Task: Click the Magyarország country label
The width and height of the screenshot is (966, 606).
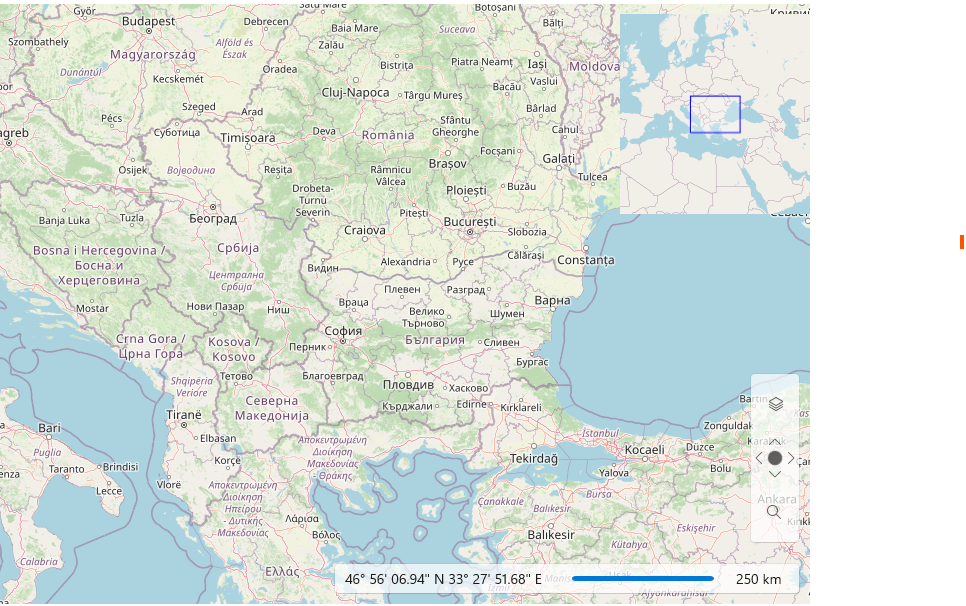Action: pos(153,55)
